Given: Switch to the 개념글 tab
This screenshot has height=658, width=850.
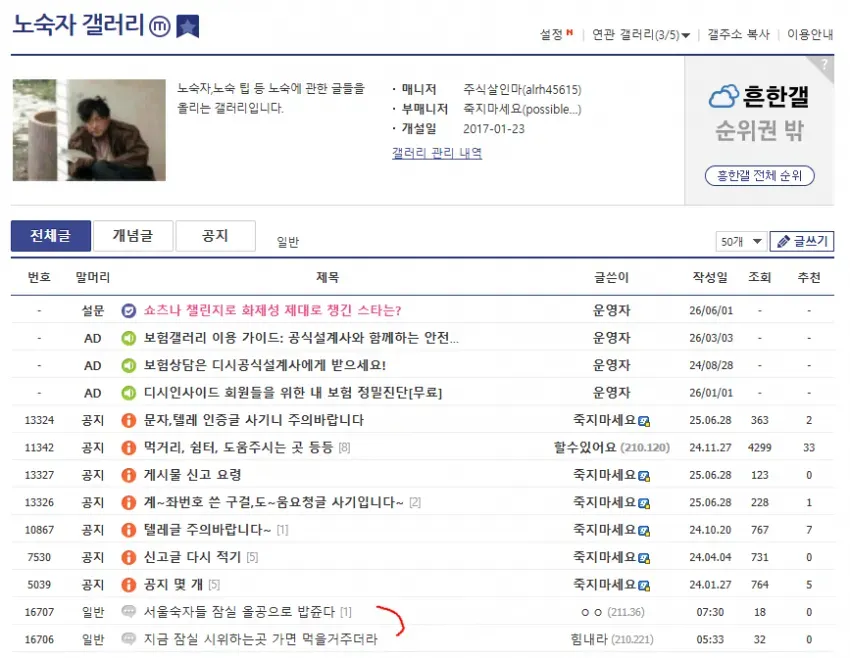Looking at the screenshot, I should tap(133, 236).
